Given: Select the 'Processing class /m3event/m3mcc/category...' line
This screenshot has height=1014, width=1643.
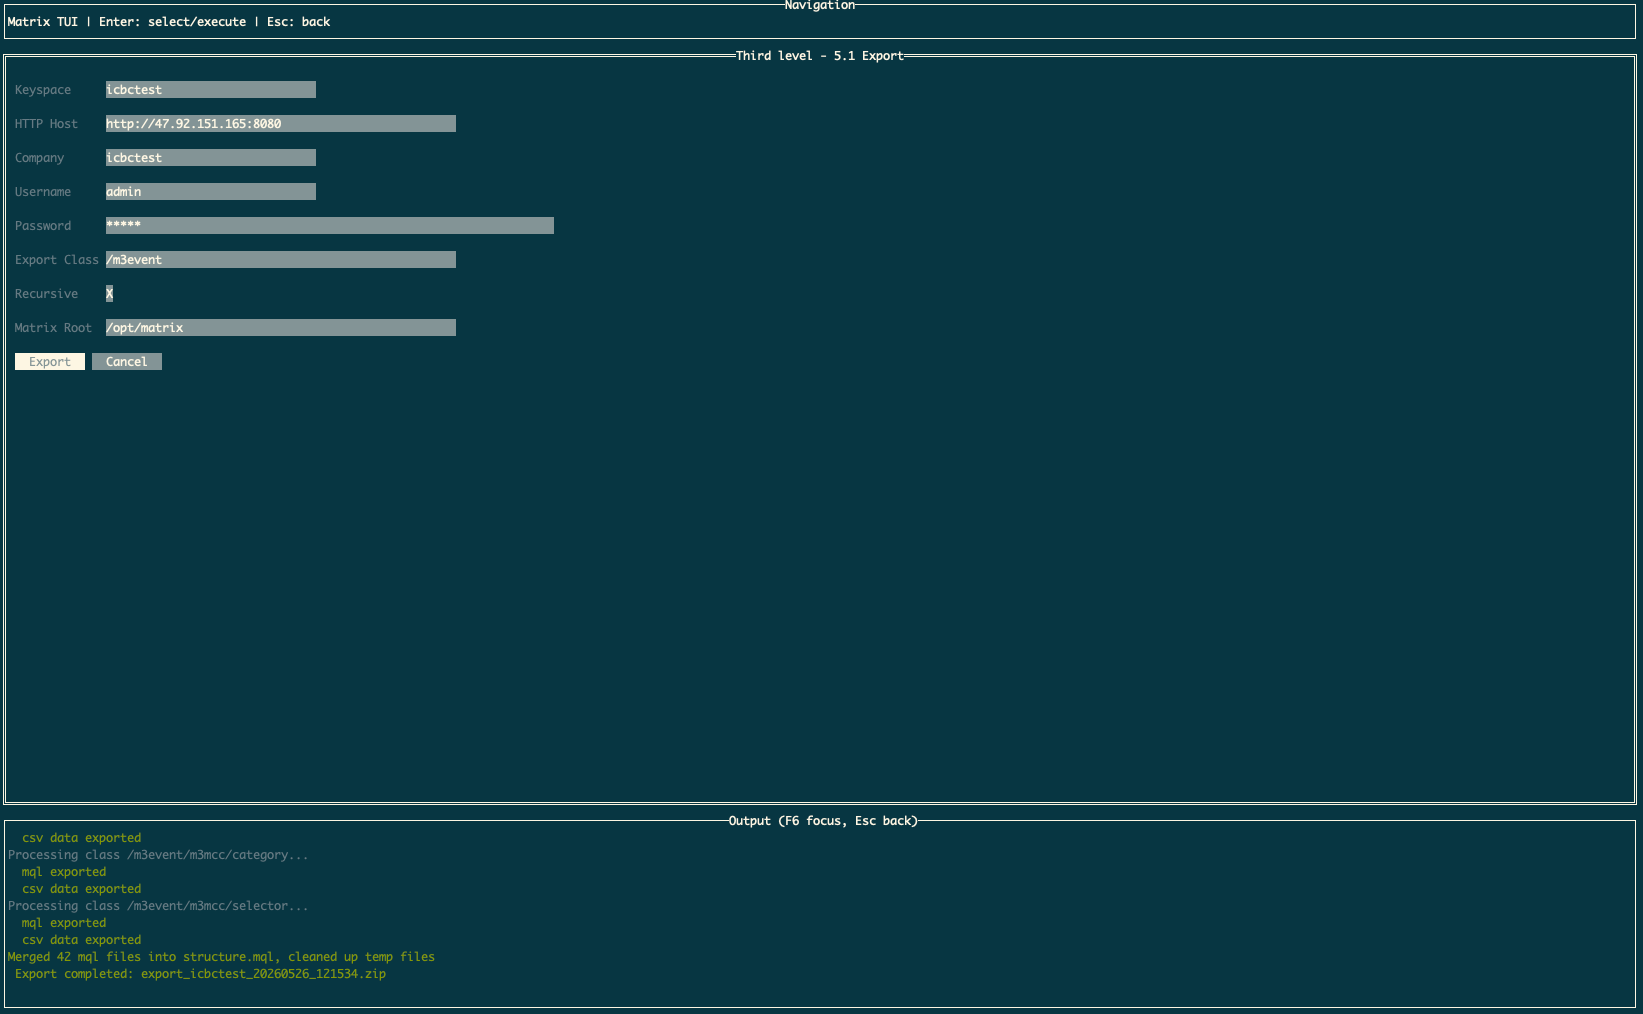Looking at the screenshot, I should point(158,855).
